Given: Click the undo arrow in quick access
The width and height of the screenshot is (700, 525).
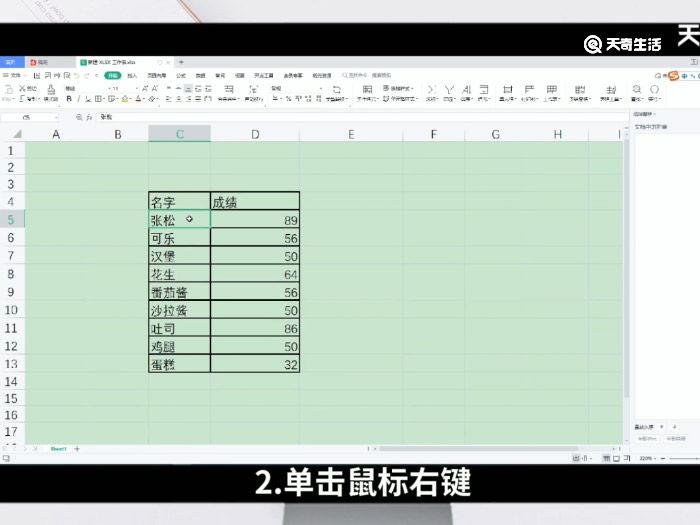Looking at the screenshot, I should tap(76, 75).
